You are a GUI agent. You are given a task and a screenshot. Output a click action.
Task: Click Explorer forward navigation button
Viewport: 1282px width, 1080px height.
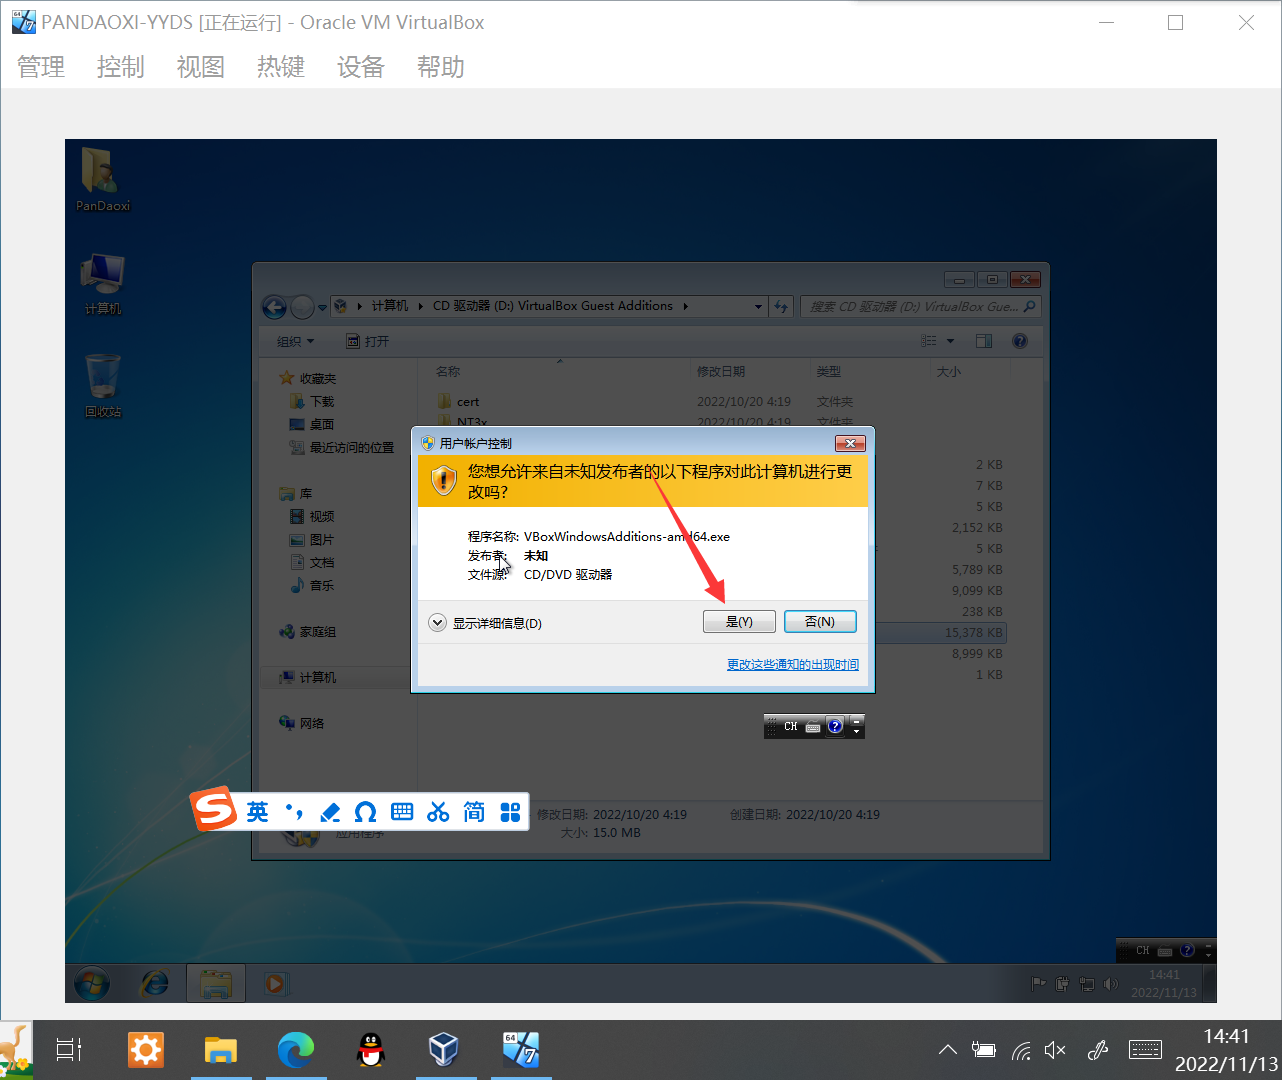click(302, 306)
